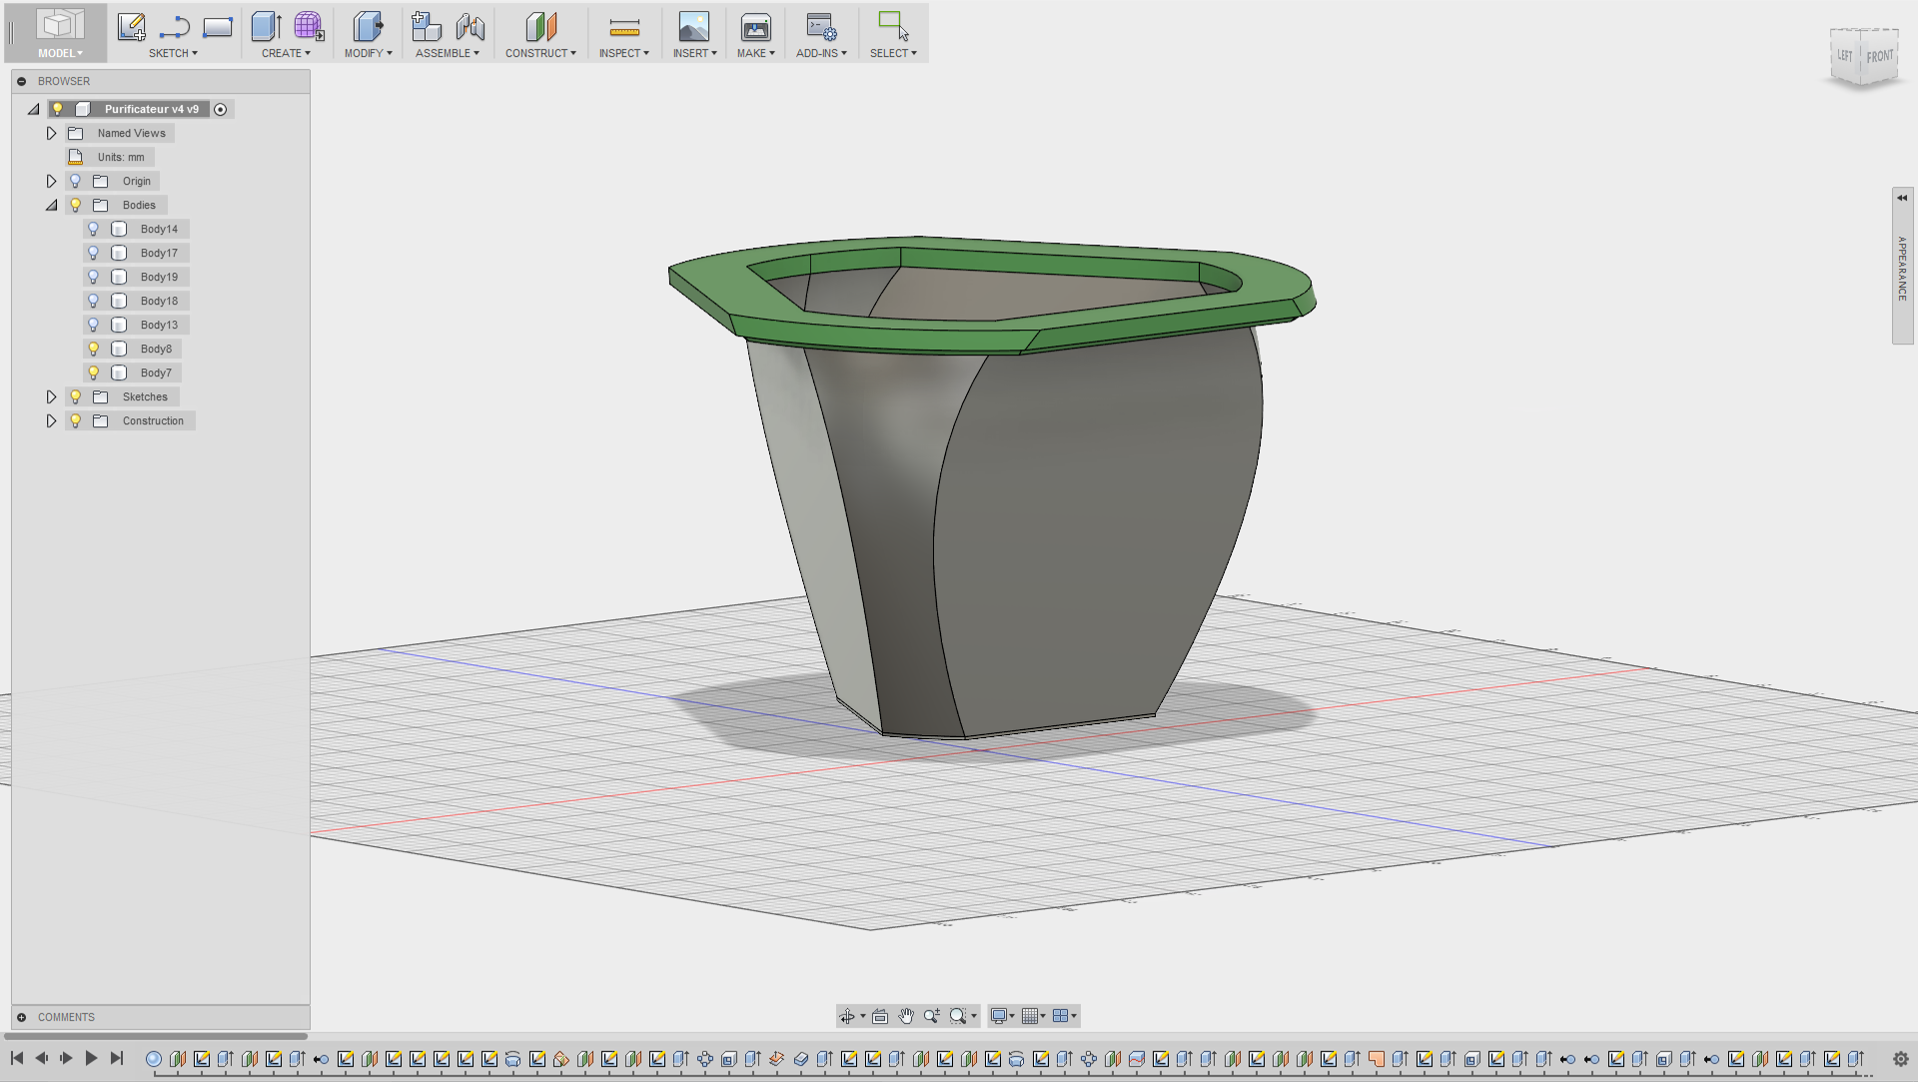Activate the Pan tool in navigation bar
The image size is (1918, 1082).
pyautogui.click(x=906, y=1015)
